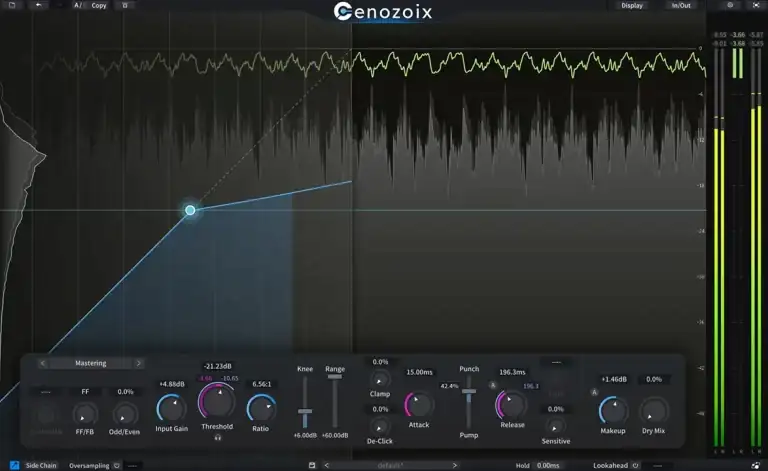Click the blue external side chain icon
The width and height of the screenshot is (768, 471).
point(15,465)
